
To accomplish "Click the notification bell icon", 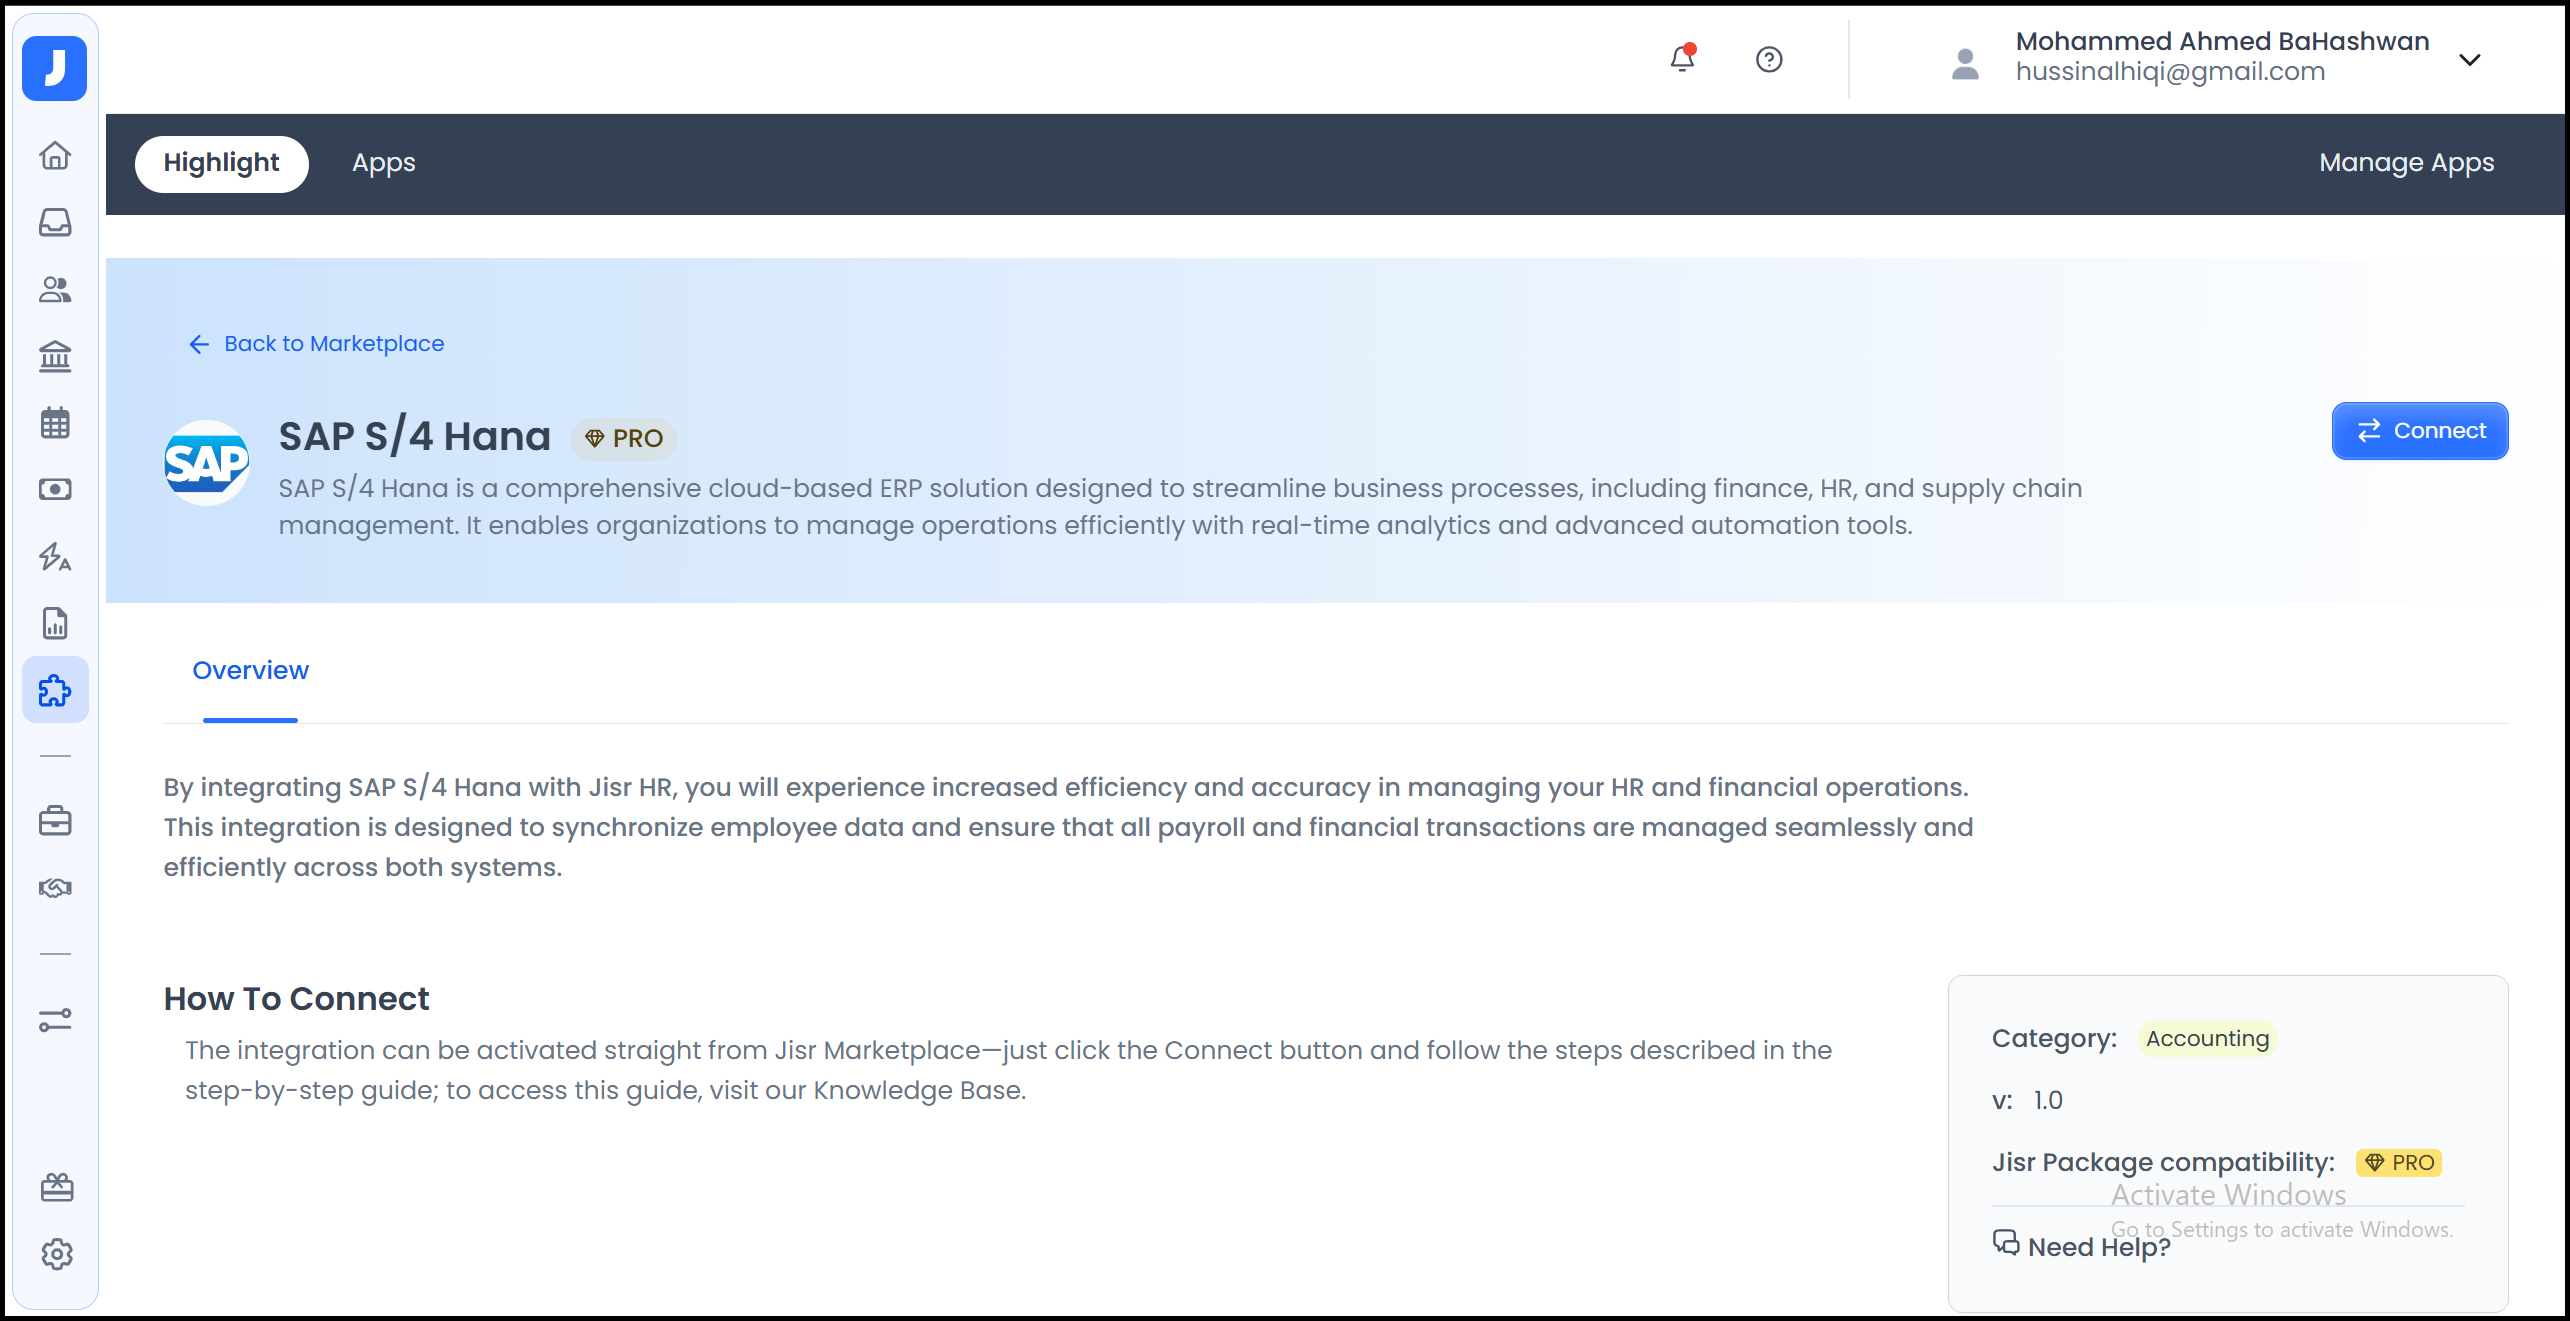I will point(1682,60).
